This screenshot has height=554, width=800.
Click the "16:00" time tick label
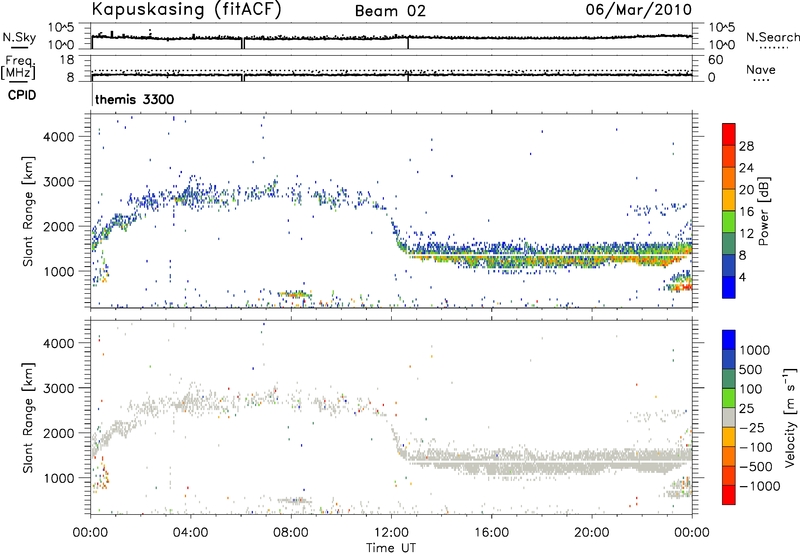tap(491, 533)
